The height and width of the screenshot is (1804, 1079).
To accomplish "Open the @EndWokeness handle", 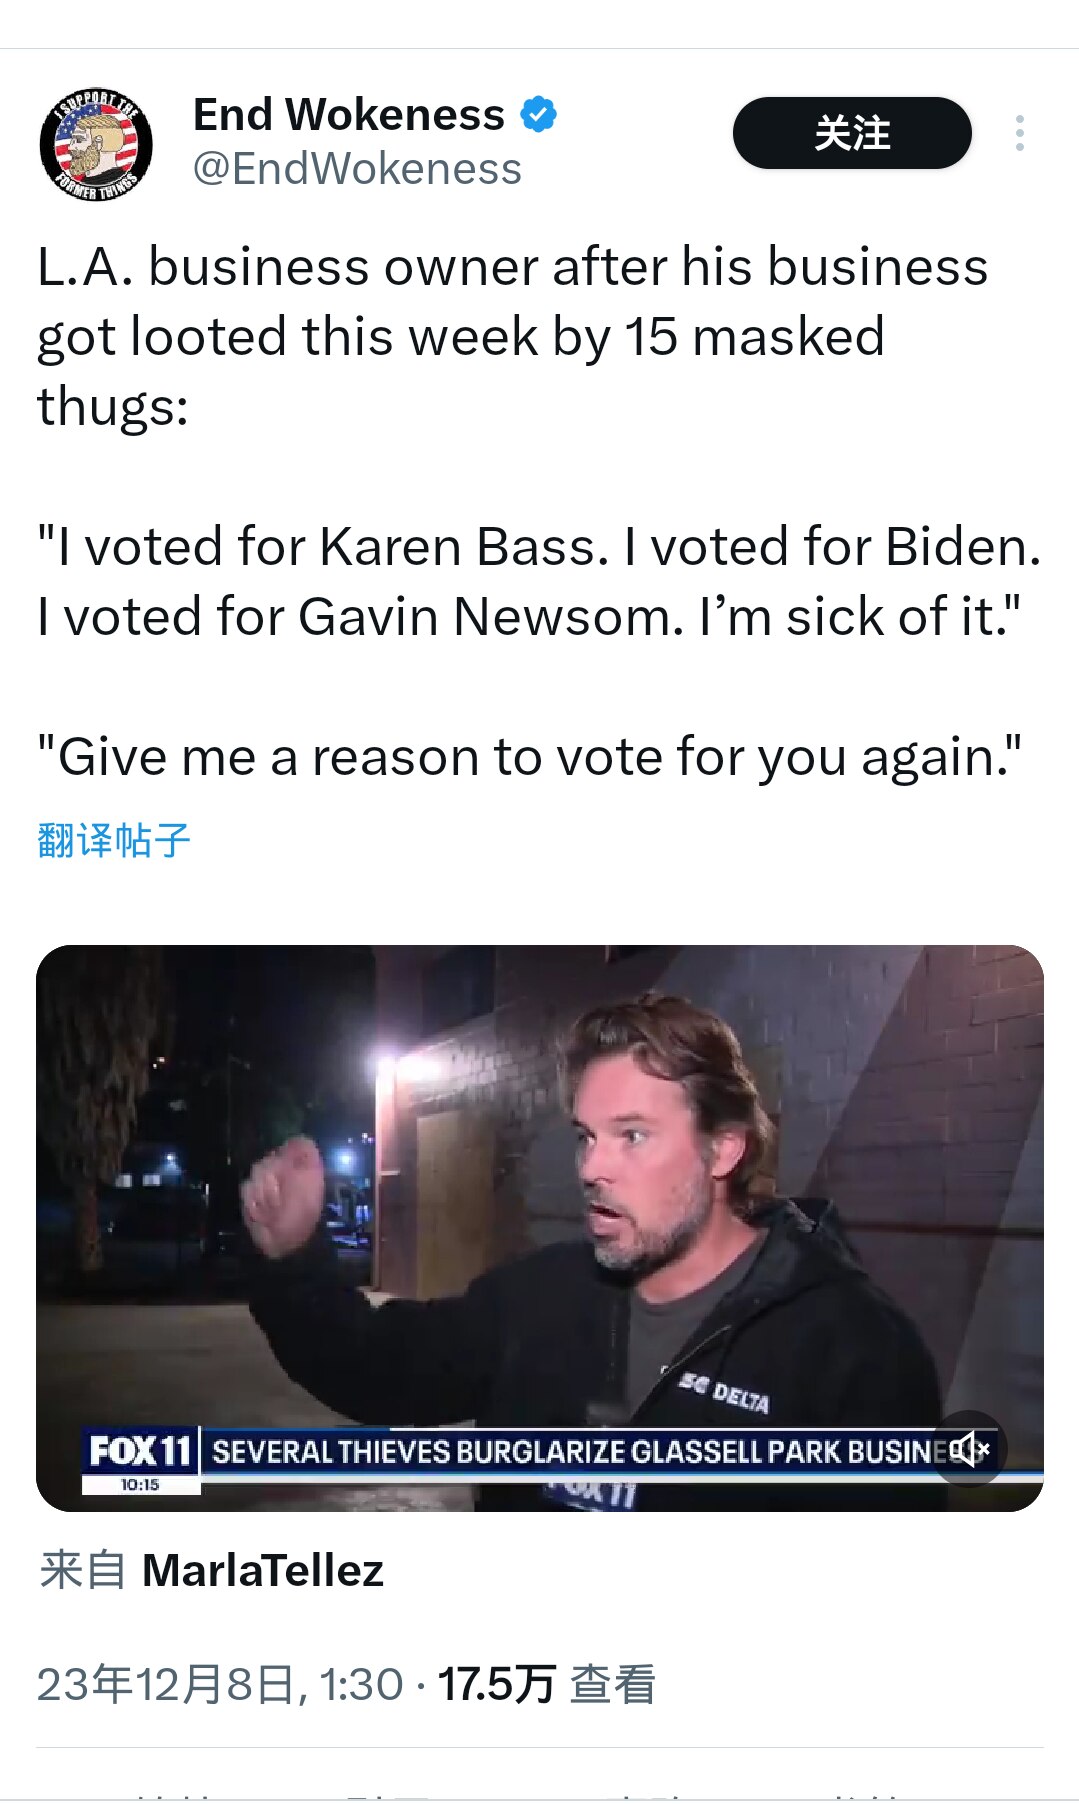I will (357, 169).
